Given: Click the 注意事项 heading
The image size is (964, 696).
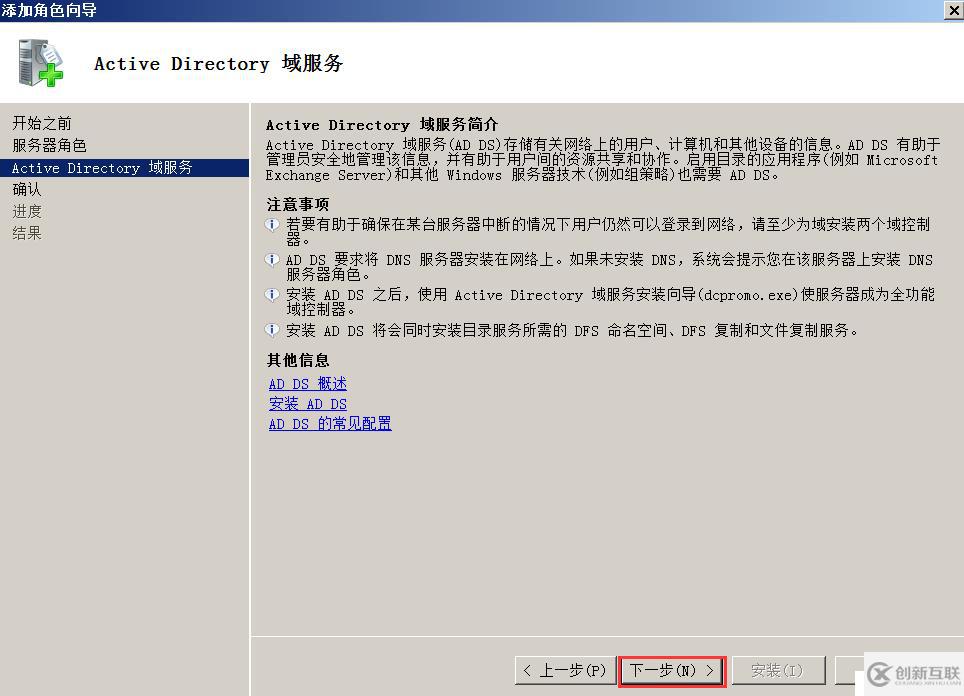Looking at the screenshot, I should coord(298,204).
